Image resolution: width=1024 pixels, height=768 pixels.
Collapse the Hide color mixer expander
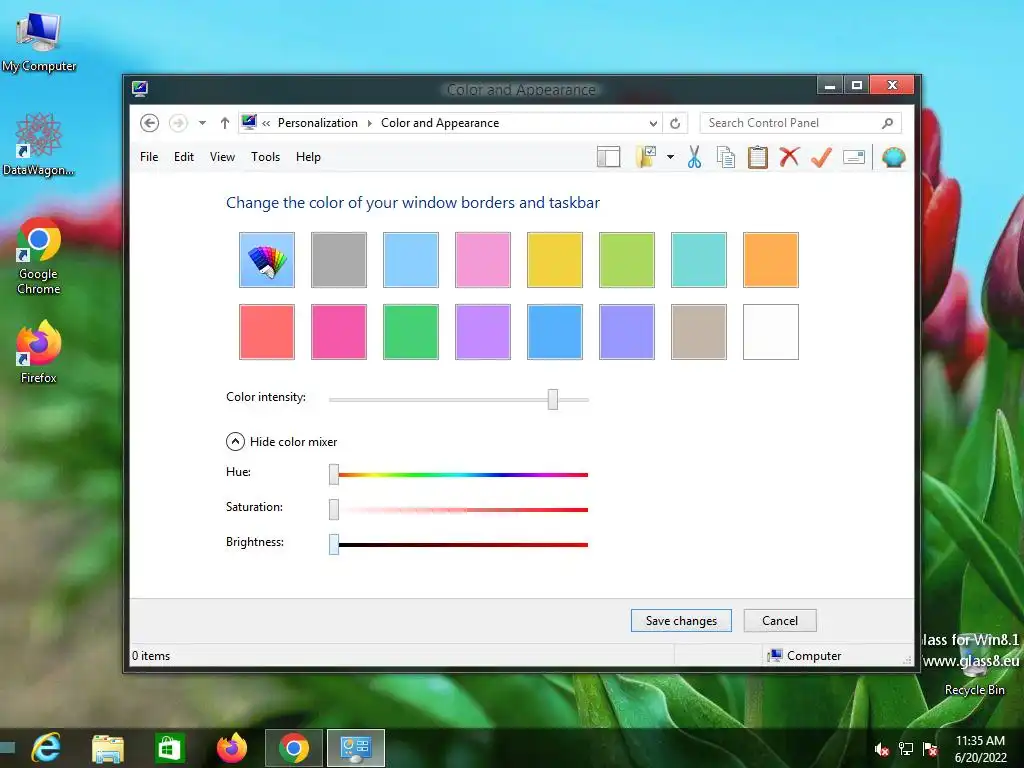pyautogui.click(x=235, y=442)
